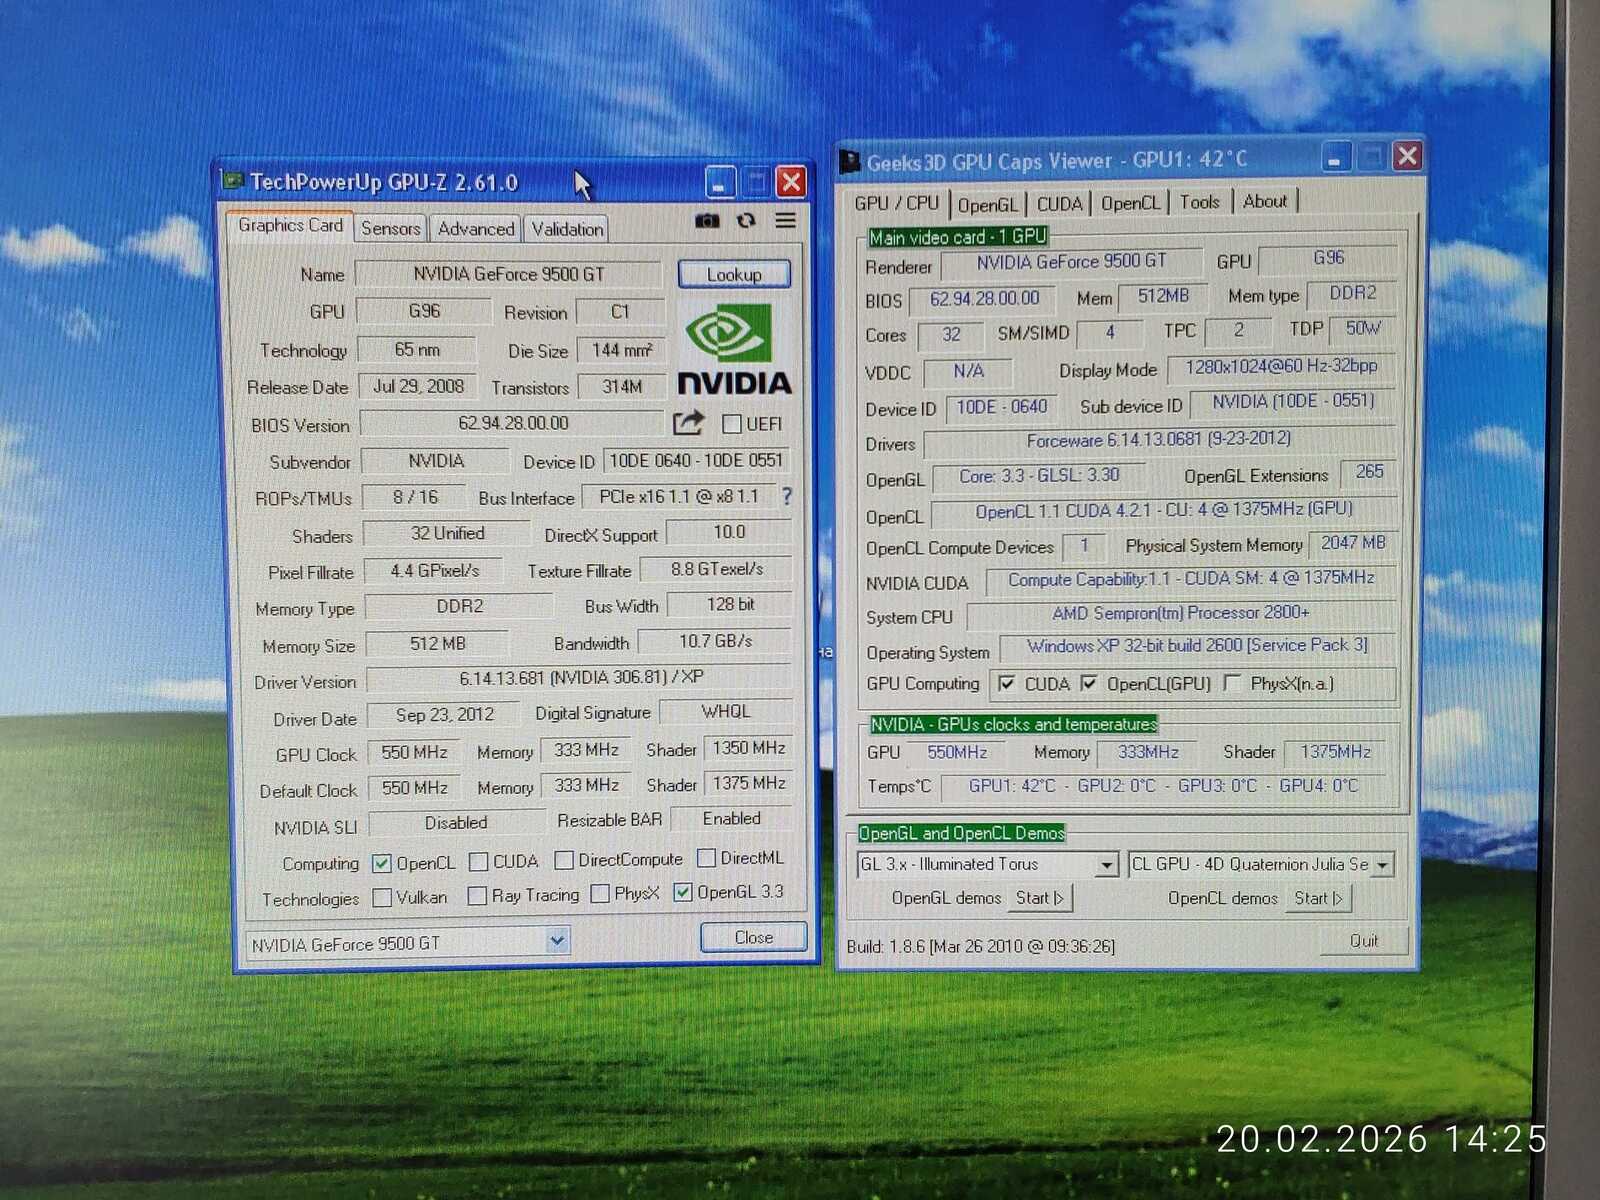The height and width of the screenshot is (1200, 1600).
Task: Click the Driver Version field
Action: (580, 678)
